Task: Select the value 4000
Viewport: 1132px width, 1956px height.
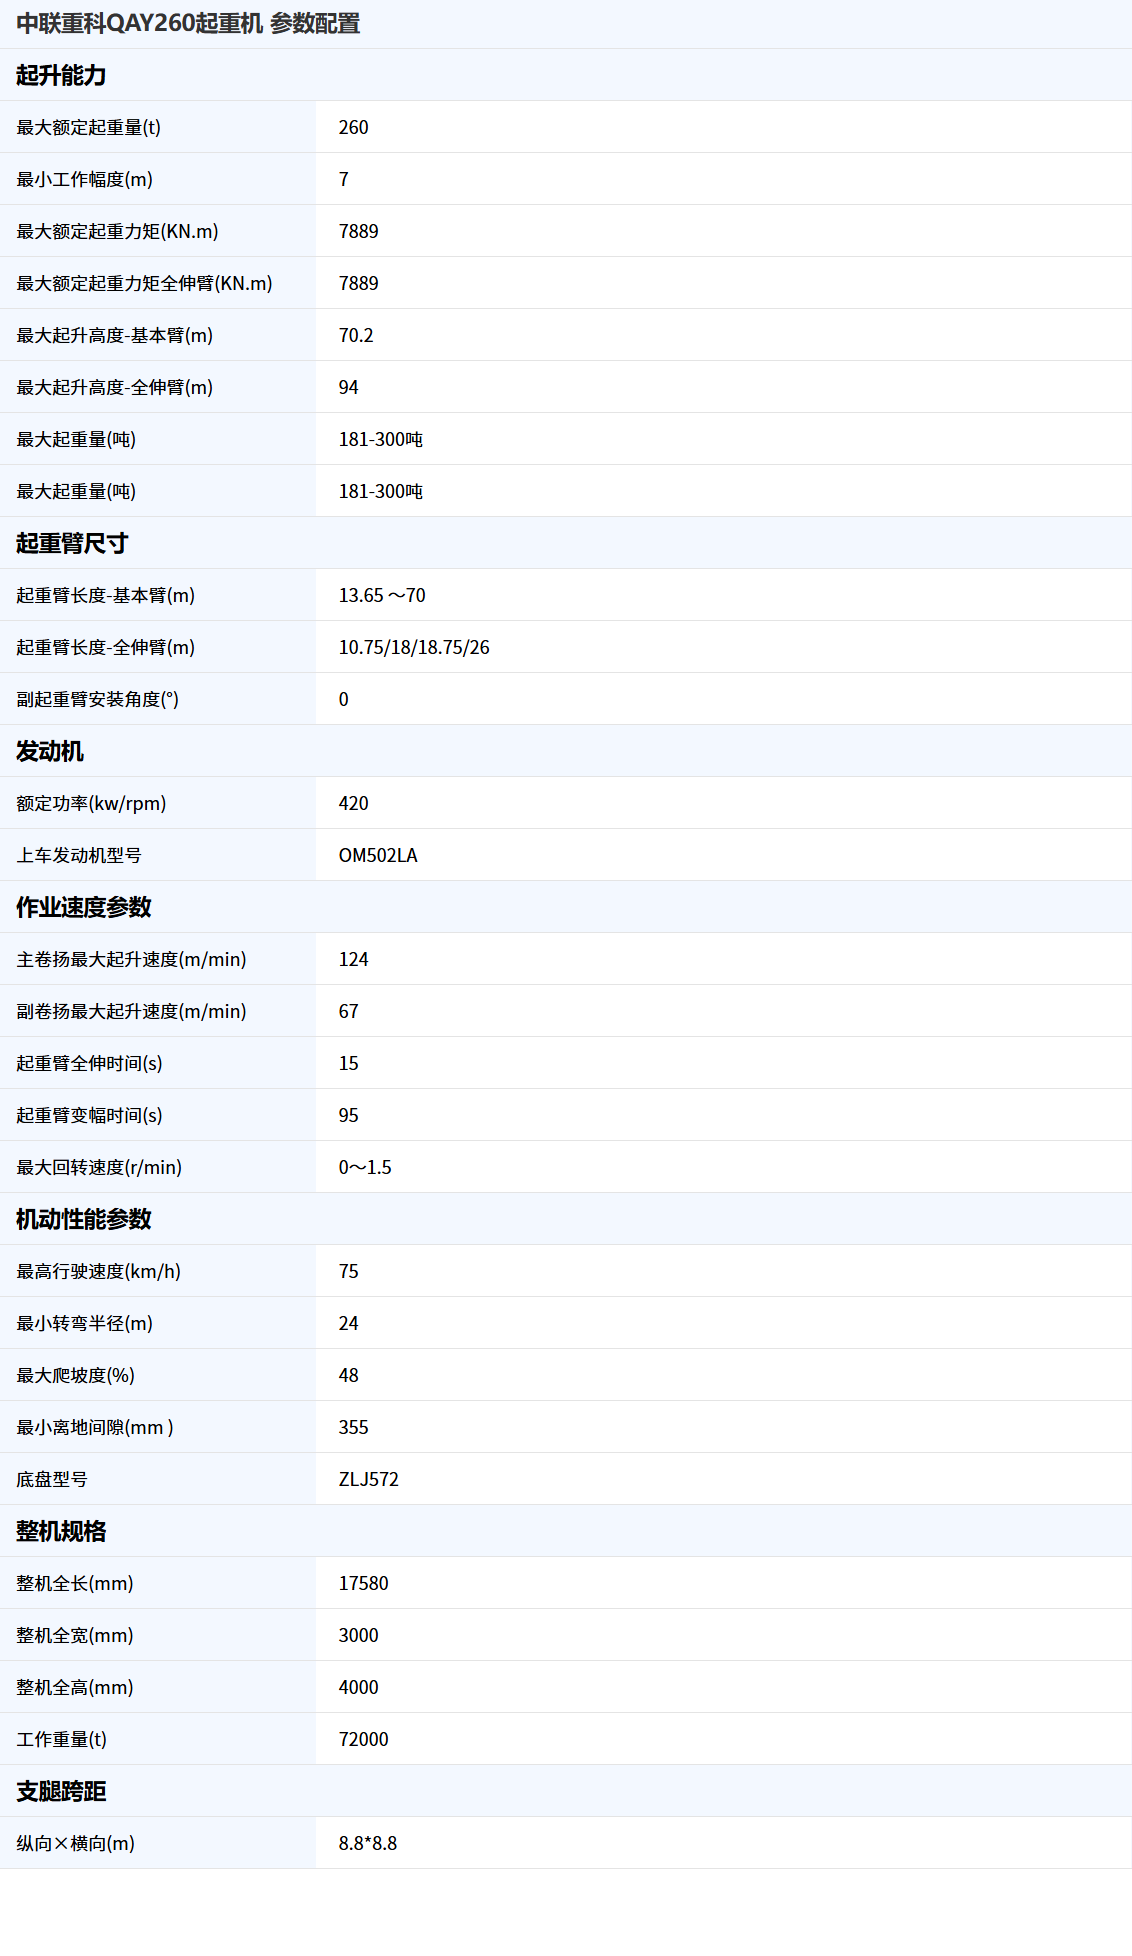Action: pos(359,1687)
